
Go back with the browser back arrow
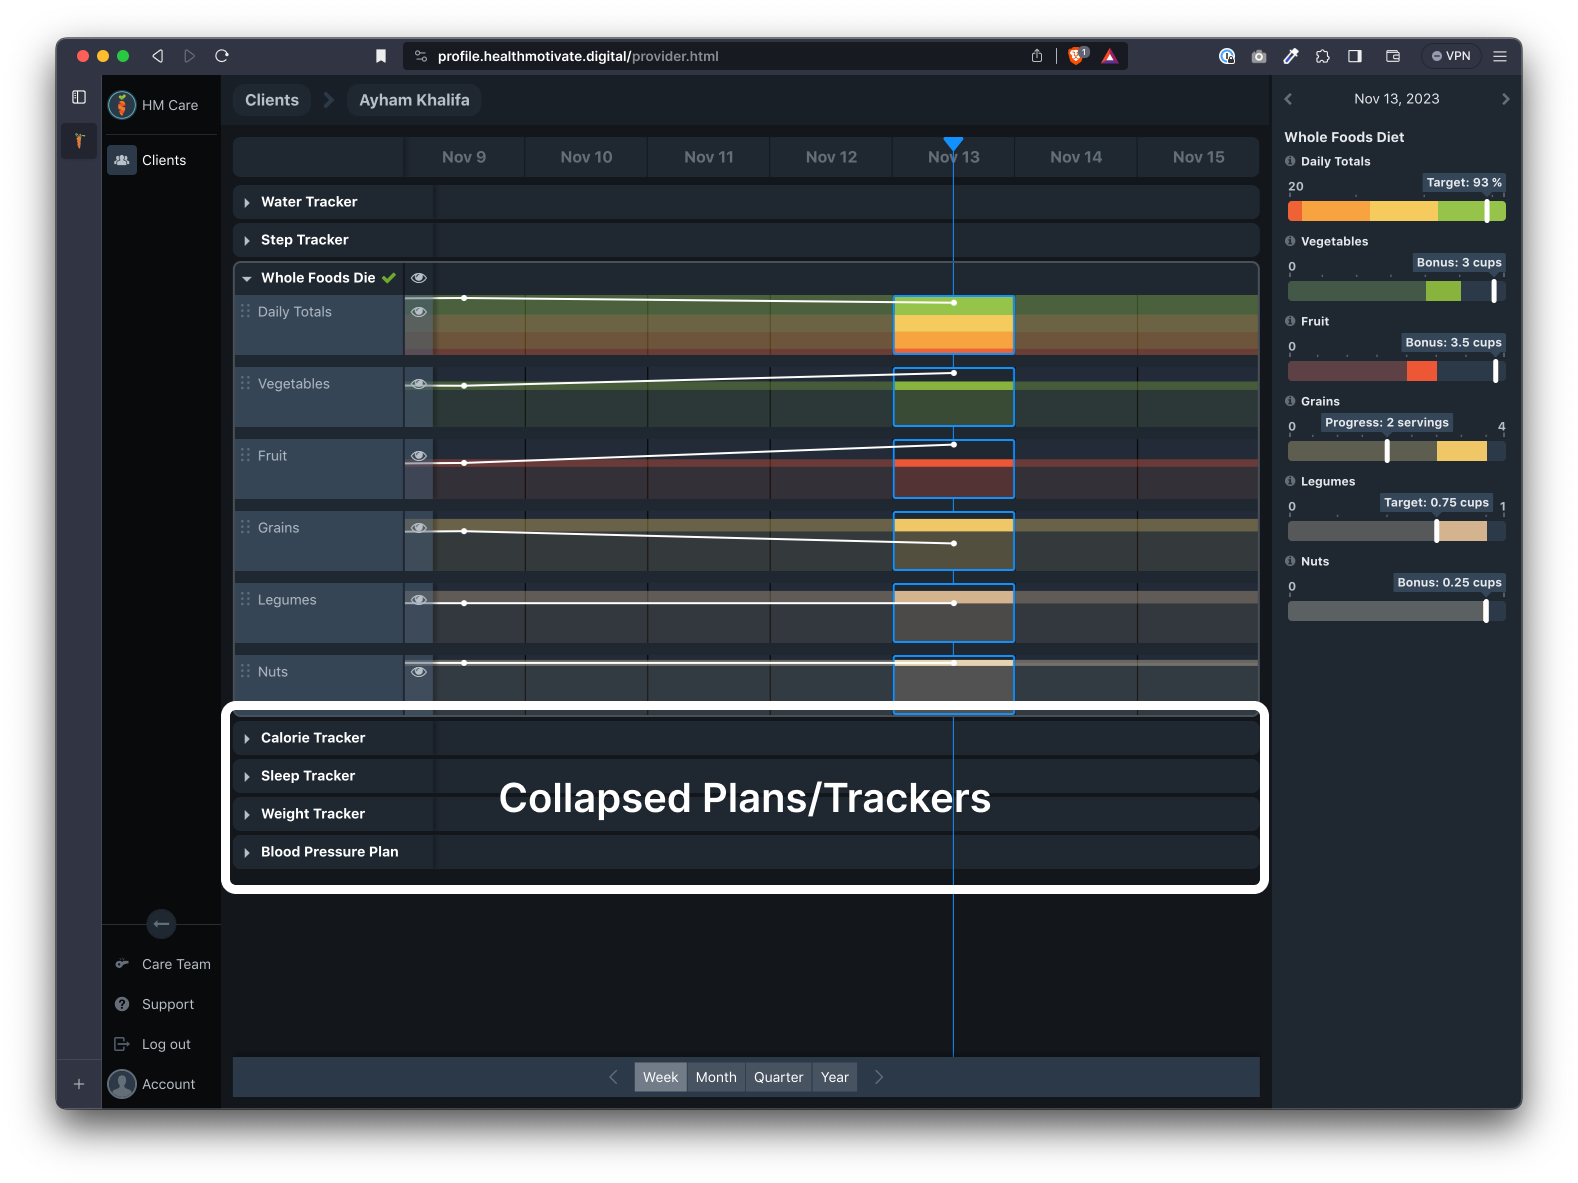coord(157,56)
